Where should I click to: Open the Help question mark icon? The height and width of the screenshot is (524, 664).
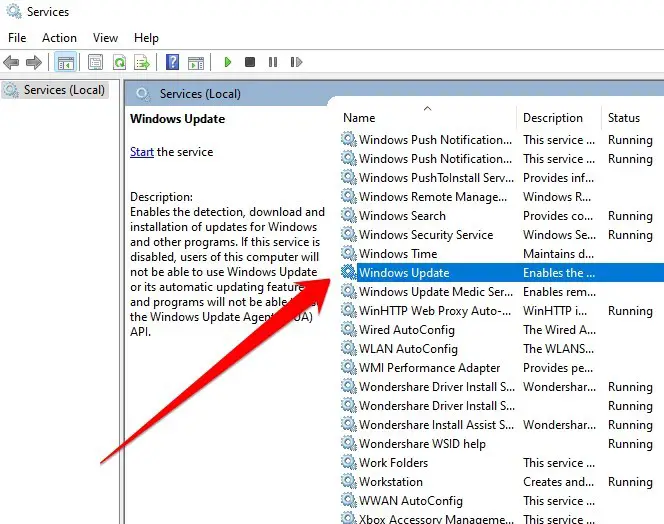point(172,62)
